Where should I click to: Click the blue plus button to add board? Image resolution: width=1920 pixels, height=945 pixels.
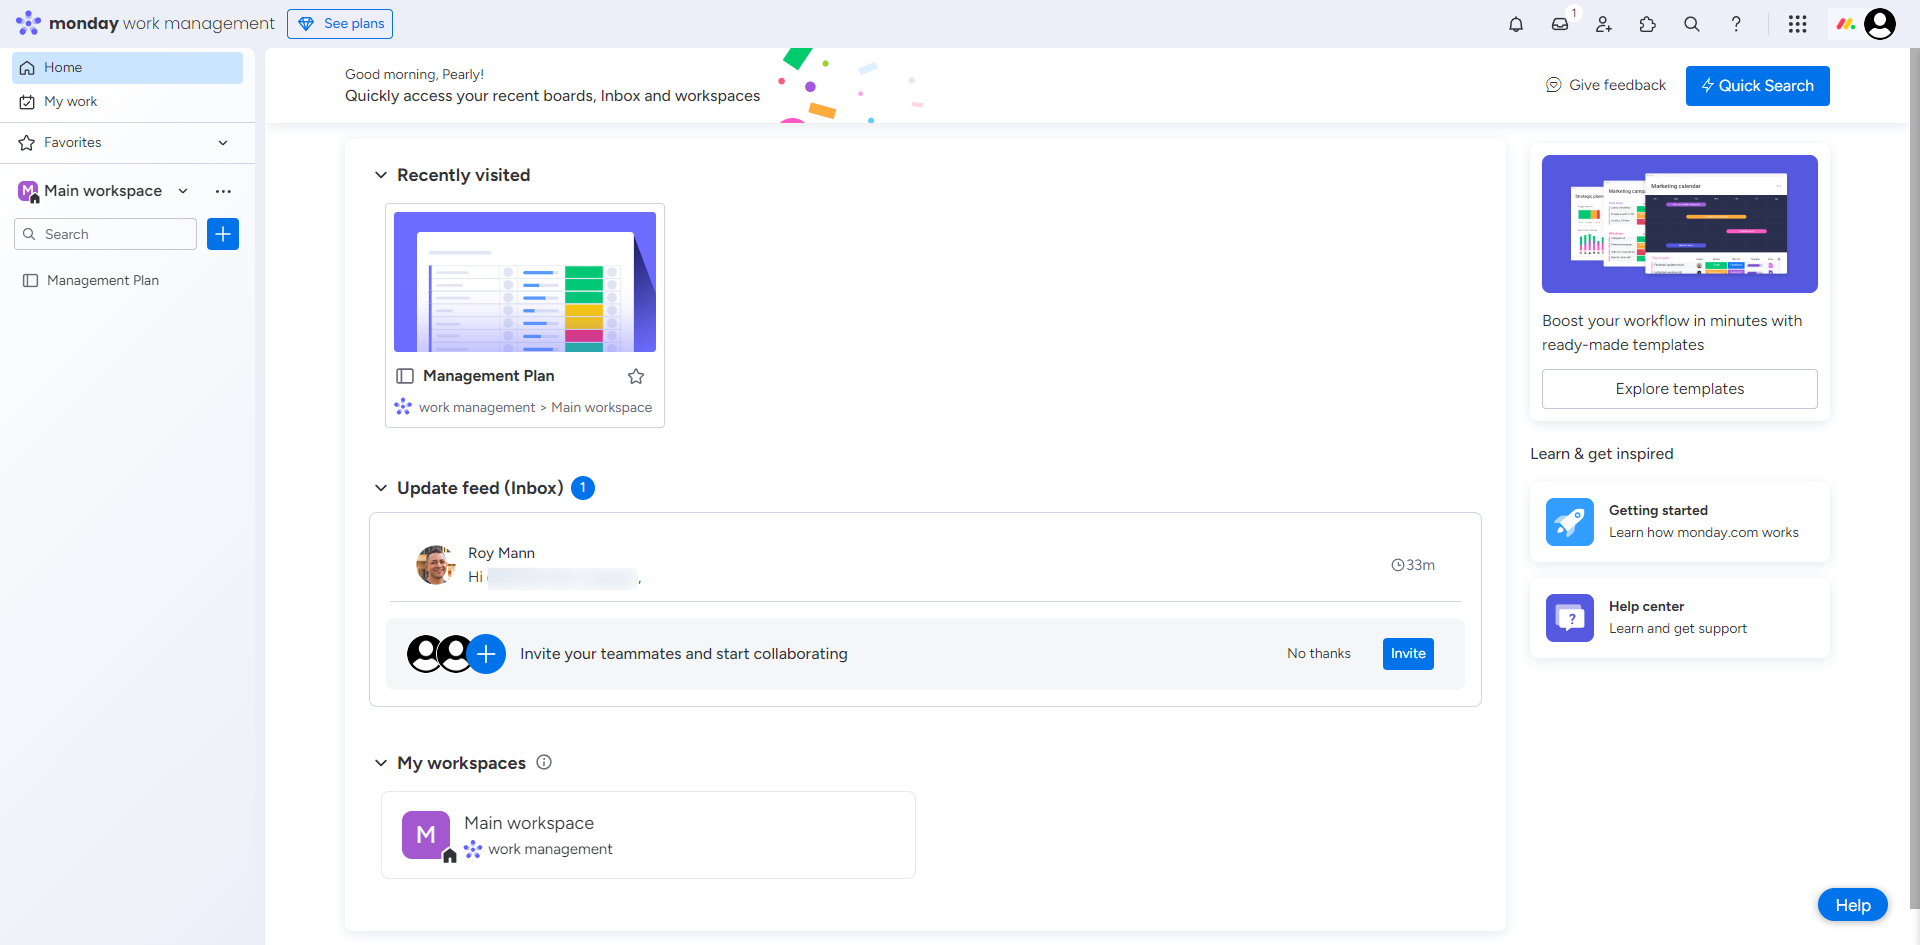pos(222,233)
